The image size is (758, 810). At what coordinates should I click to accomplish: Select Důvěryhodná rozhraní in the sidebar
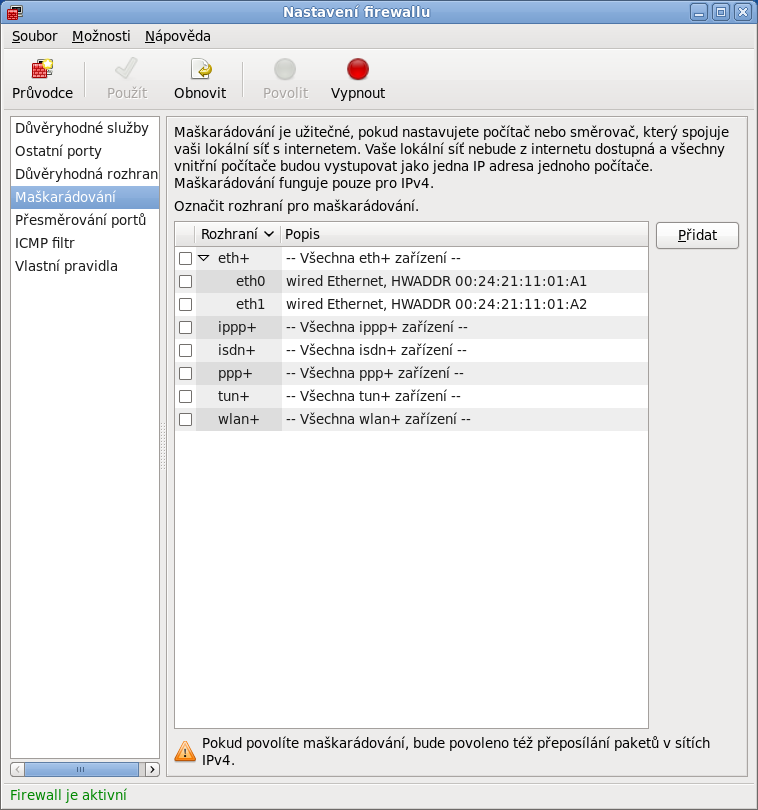[x=85, y=174]
